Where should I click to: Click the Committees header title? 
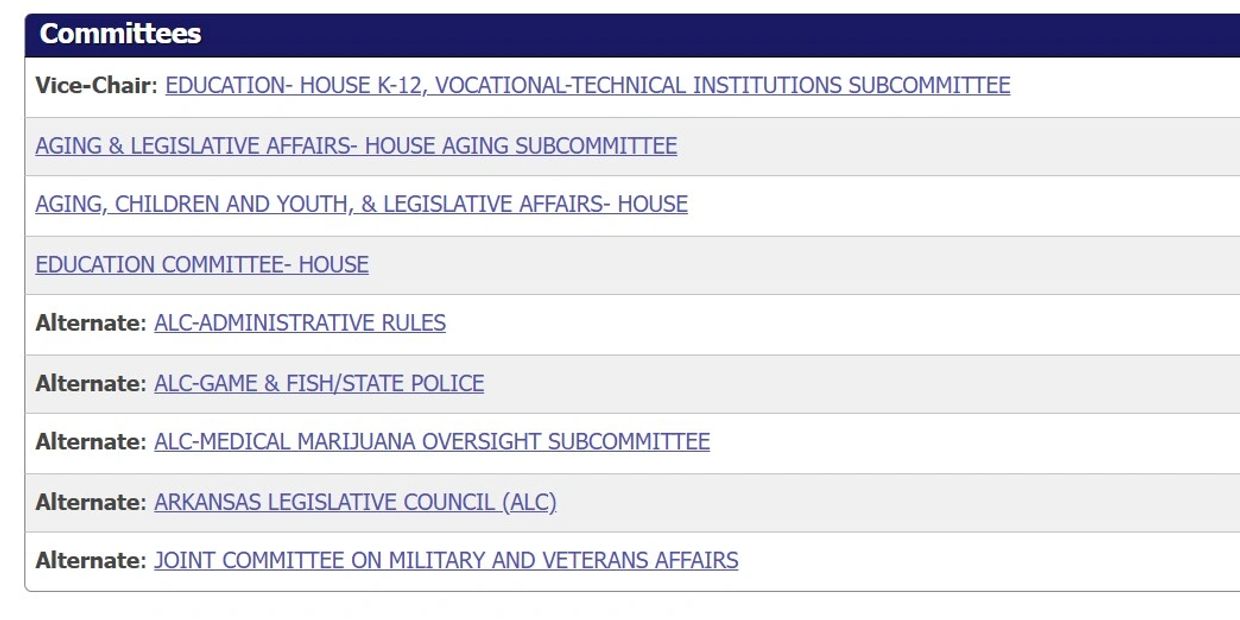tap(120, 34)
